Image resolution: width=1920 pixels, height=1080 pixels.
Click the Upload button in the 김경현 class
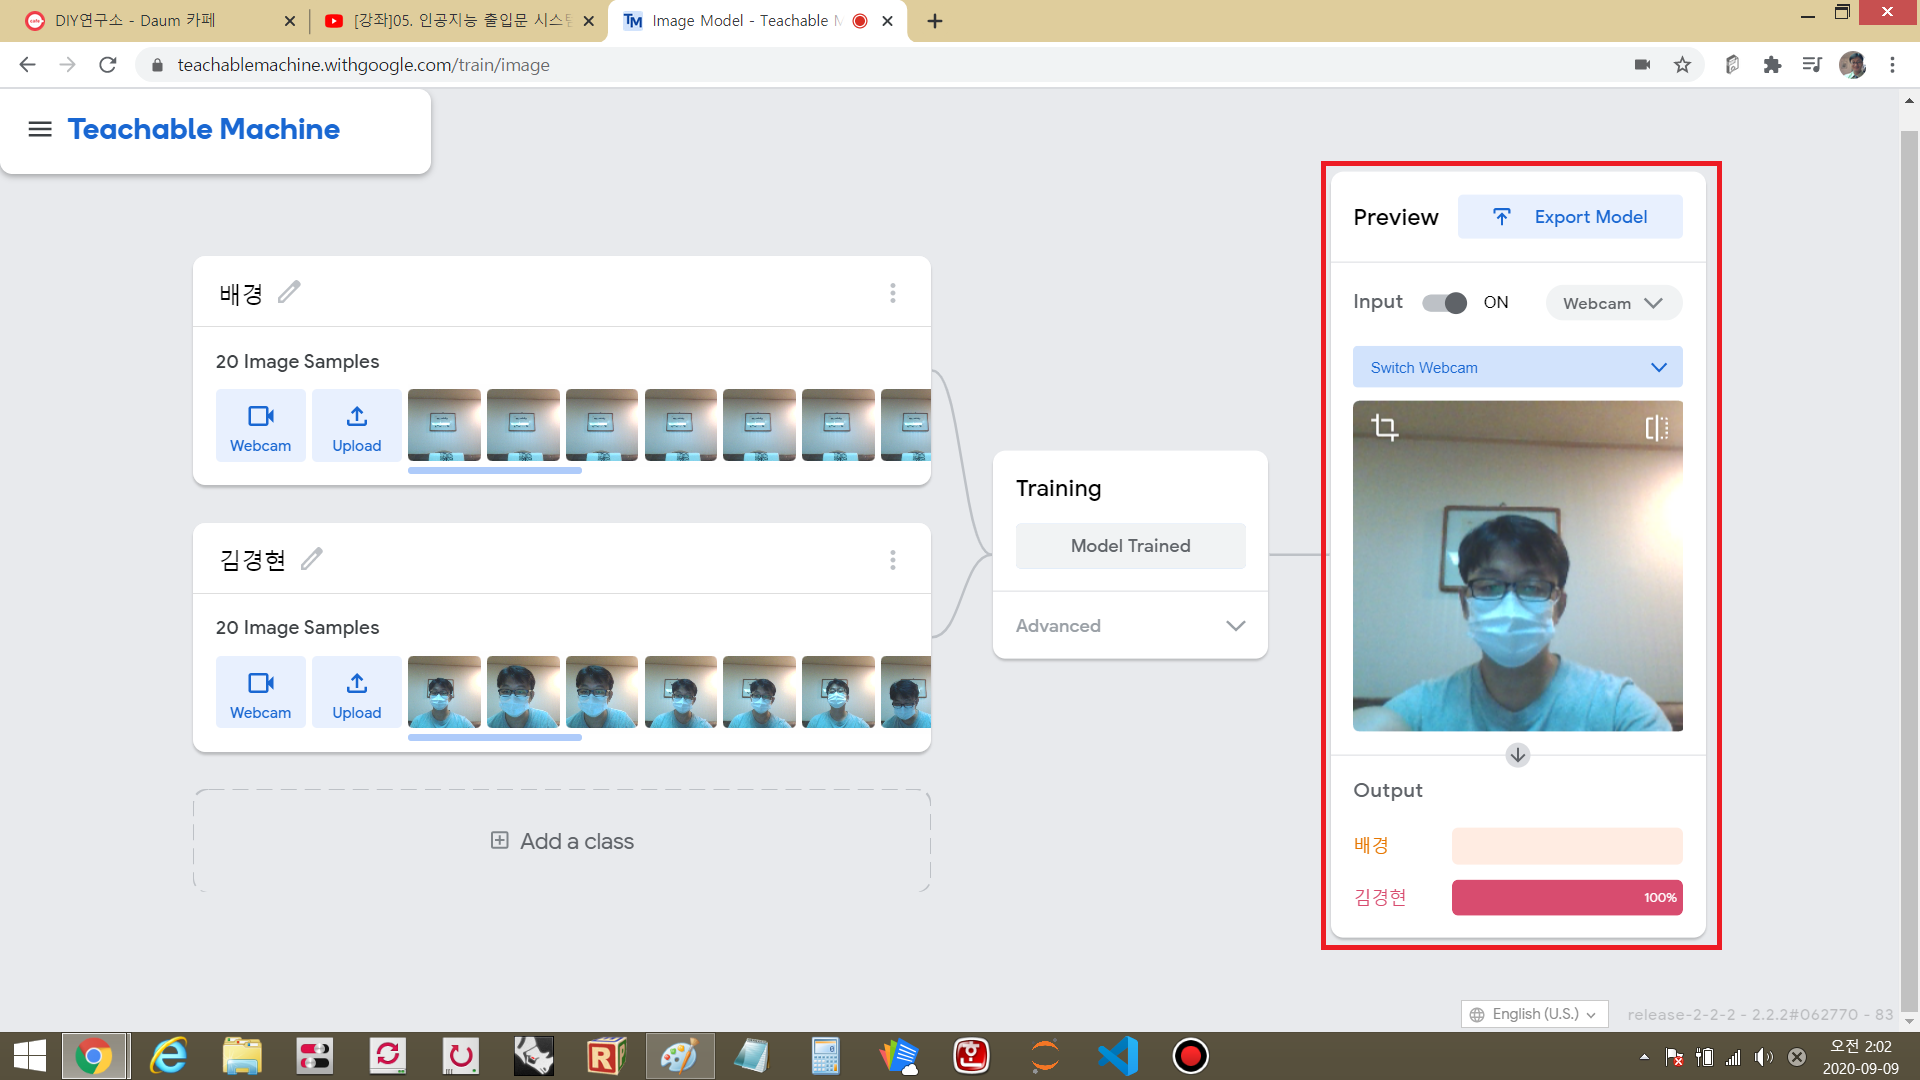[356, 693]
